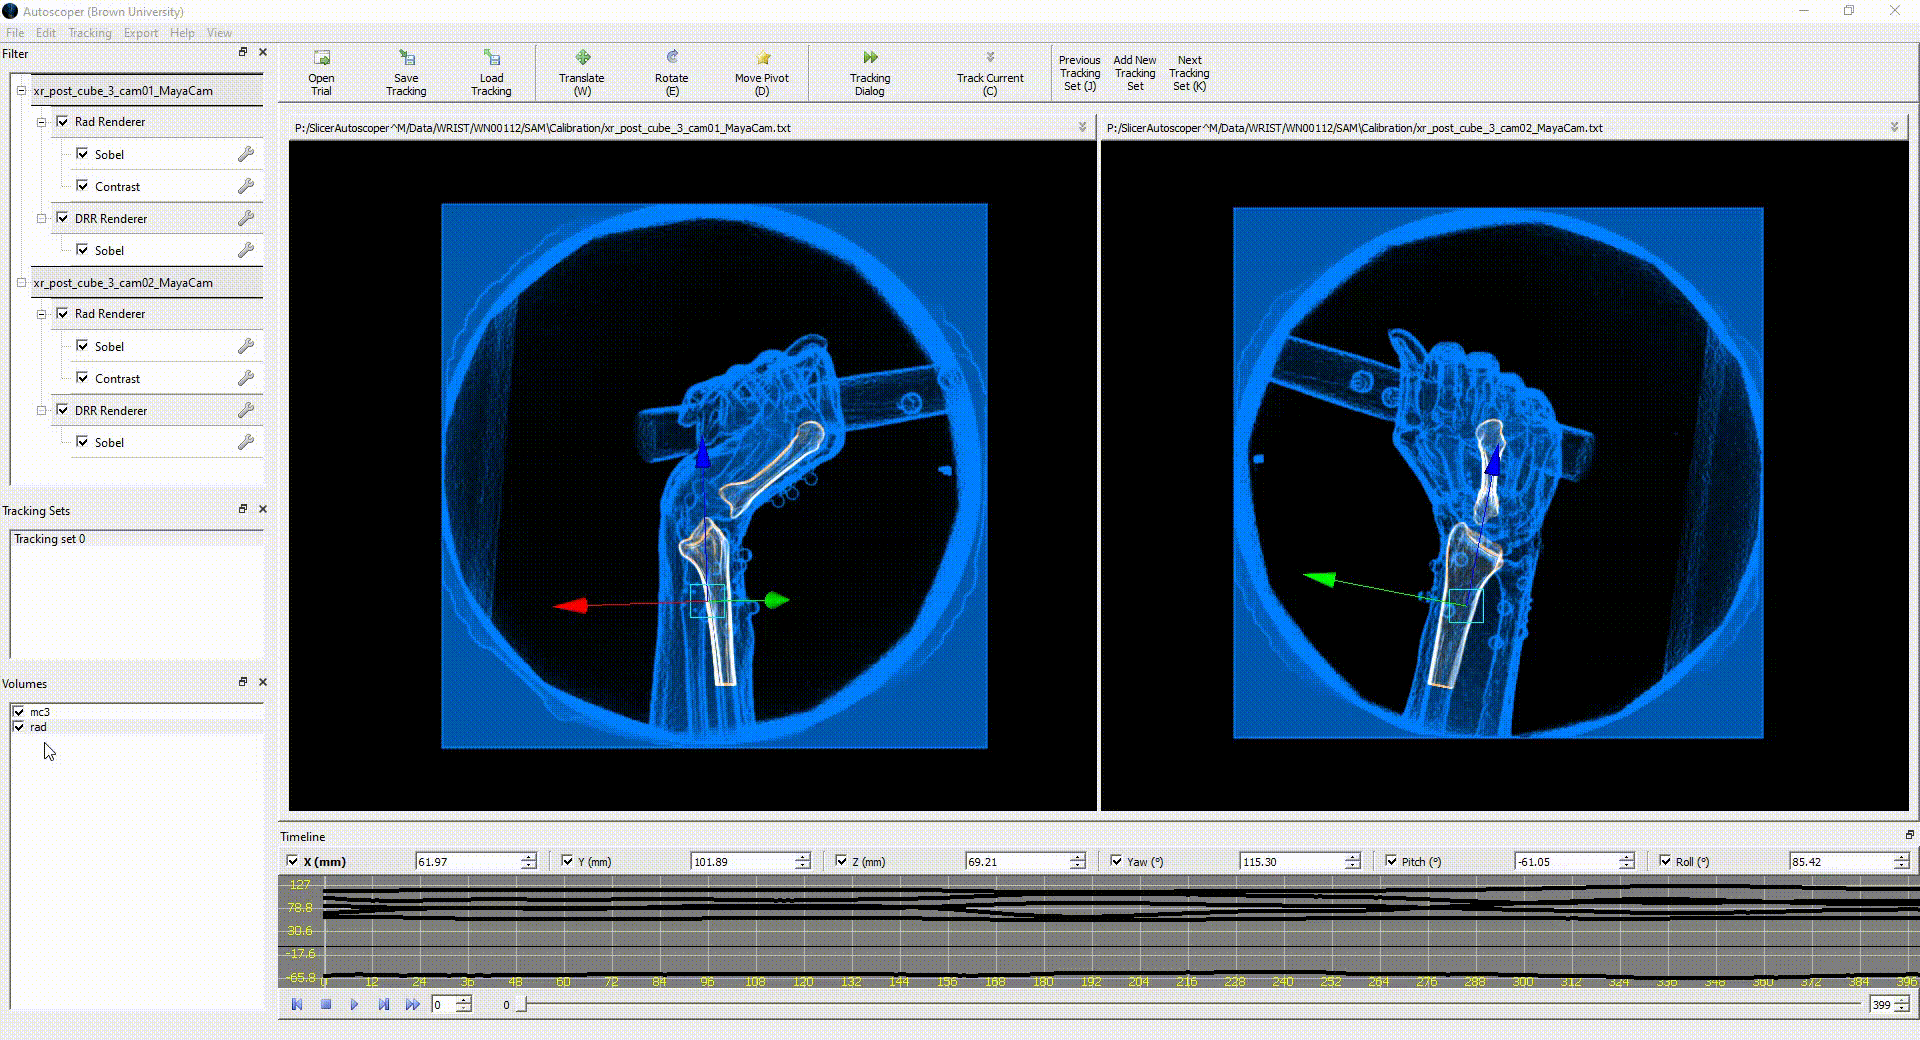1920x1040 pixels.
Task: Collapse cam02 DRR Renderer node
Action: (42, 410)
